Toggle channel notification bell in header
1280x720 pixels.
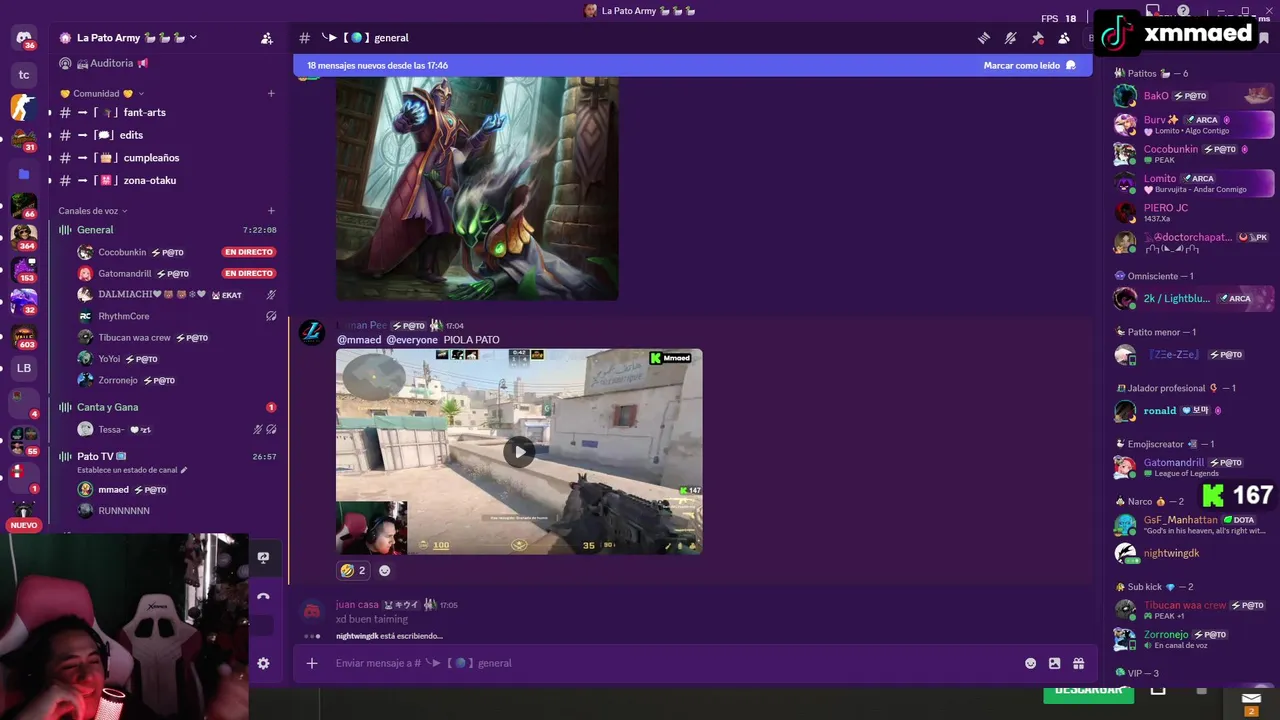(1011, 38)
